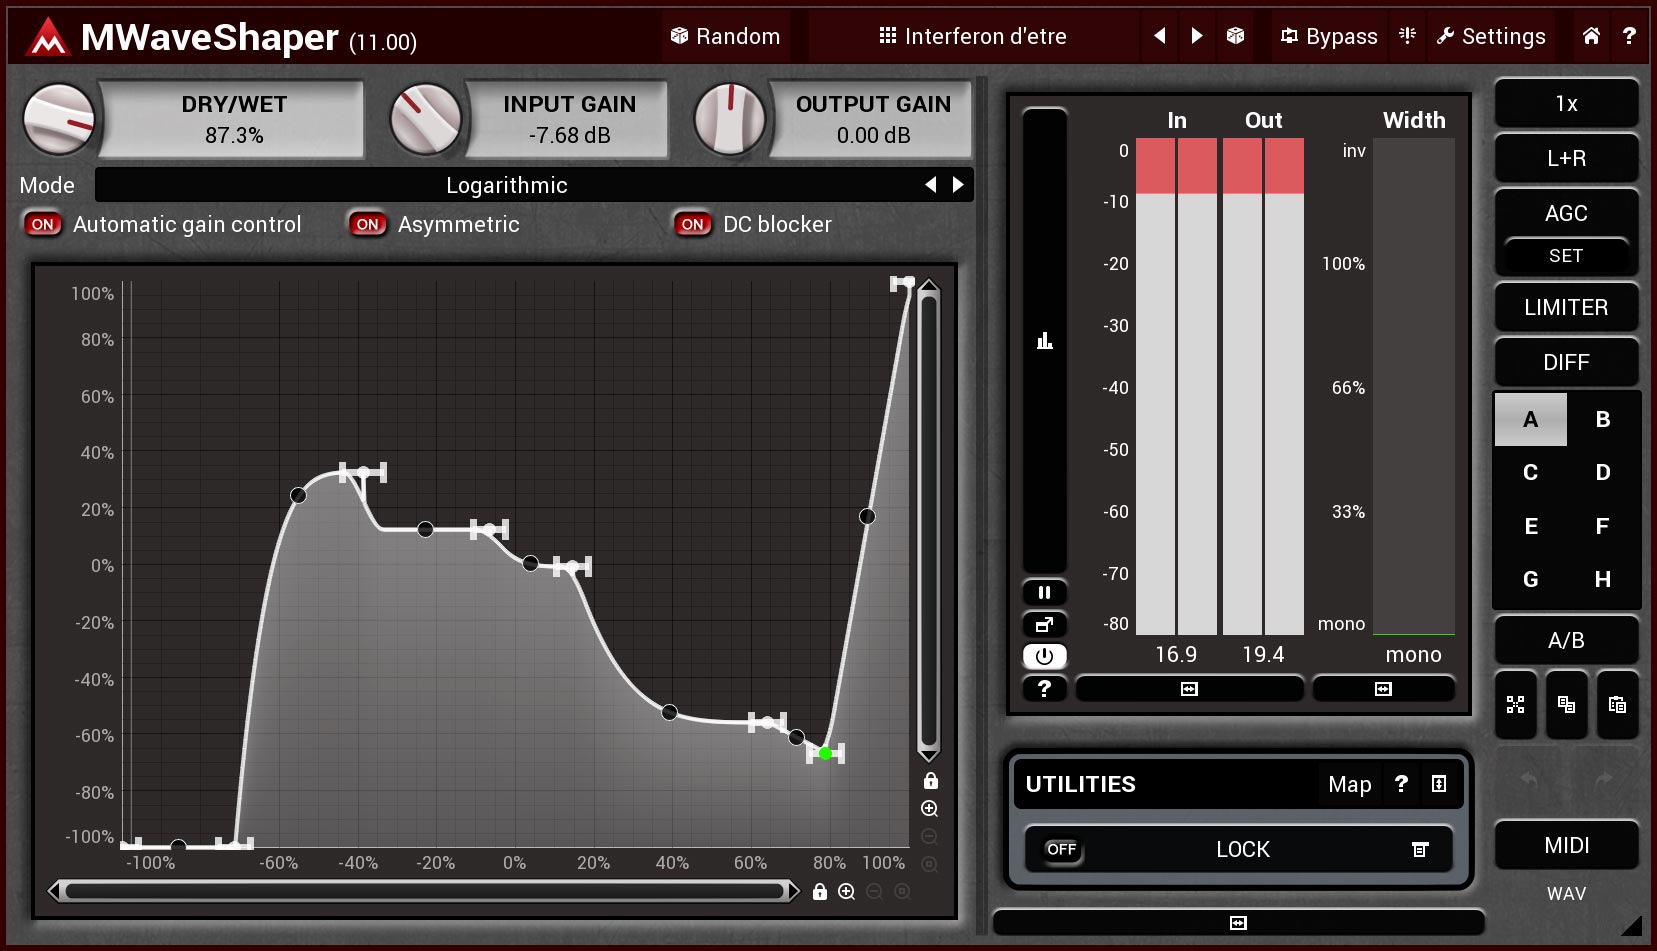Click the vertical axis lock icon
The height and width of the screenshot is (951, 1657).
930,781
